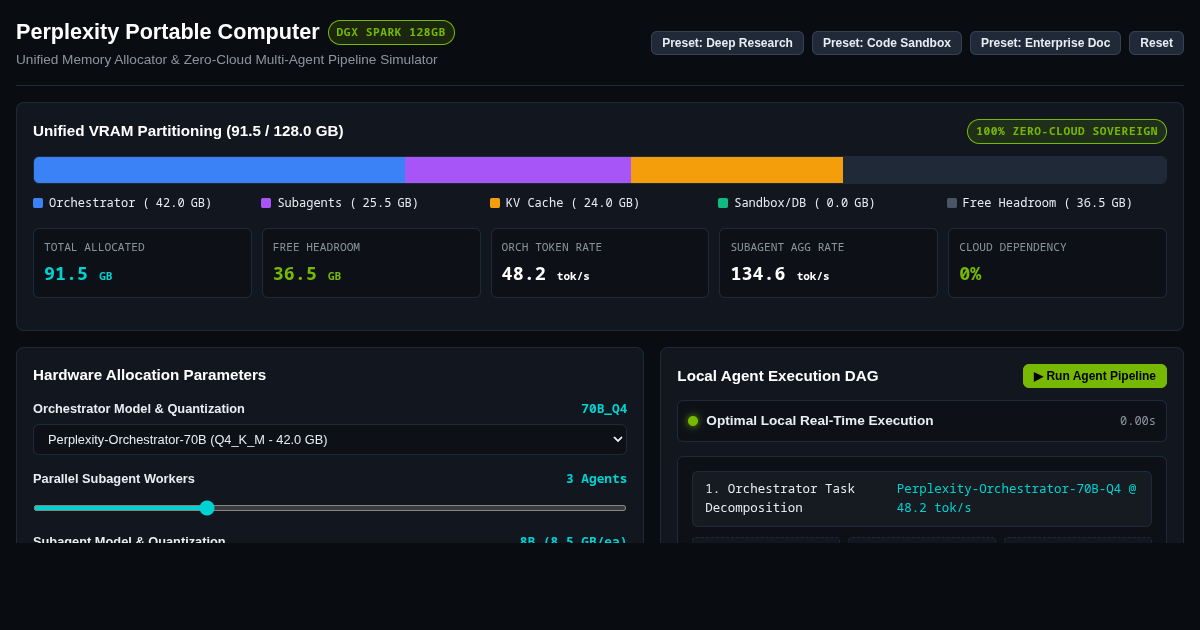1200x630 pixels.
Task: Select the Orch Token Rate 48.2 tok/s card
Action: (600, 263)
